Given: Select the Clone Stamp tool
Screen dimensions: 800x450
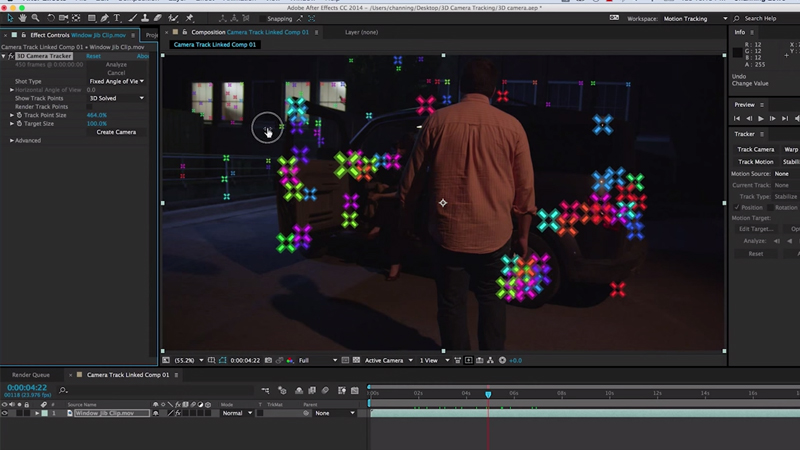Looking at the screenshot, I should (x=144, y=18).
